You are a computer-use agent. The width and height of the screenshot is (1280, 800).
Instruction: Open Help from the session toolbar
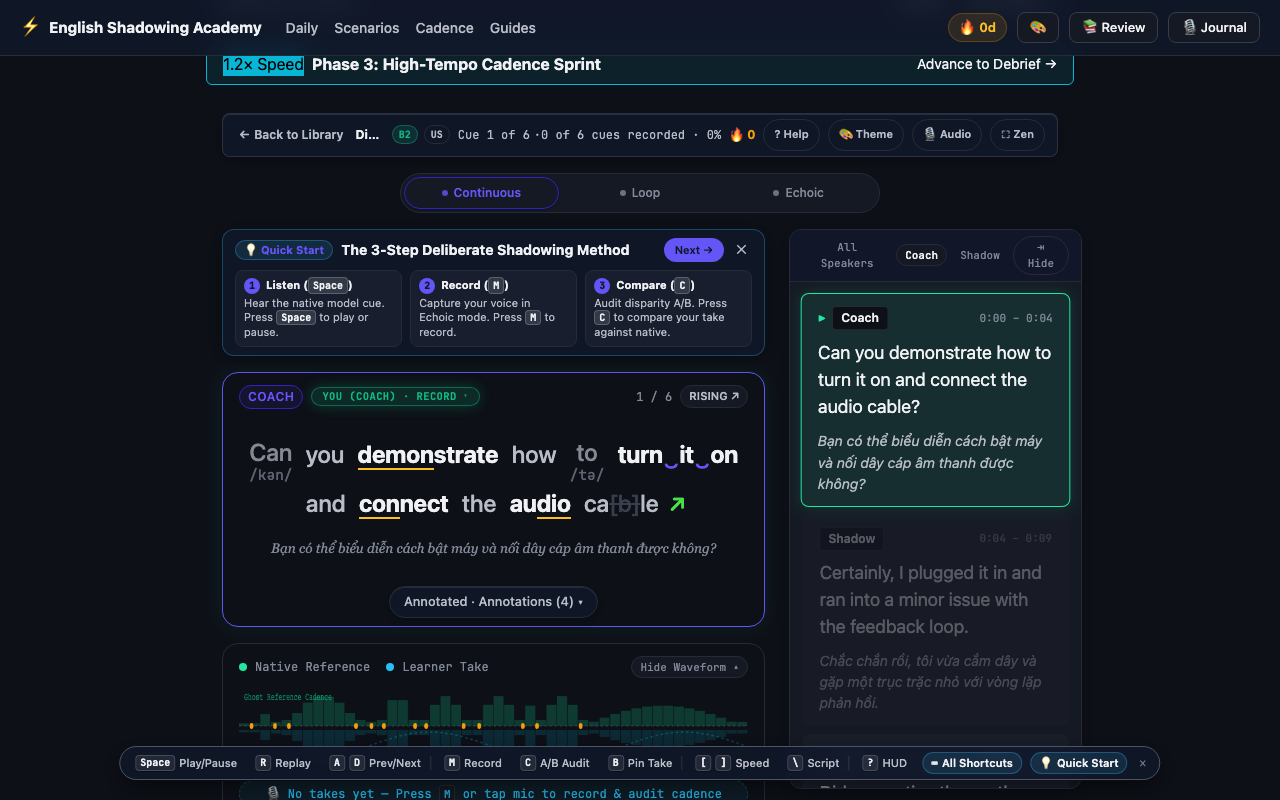[x=791, y=135]
